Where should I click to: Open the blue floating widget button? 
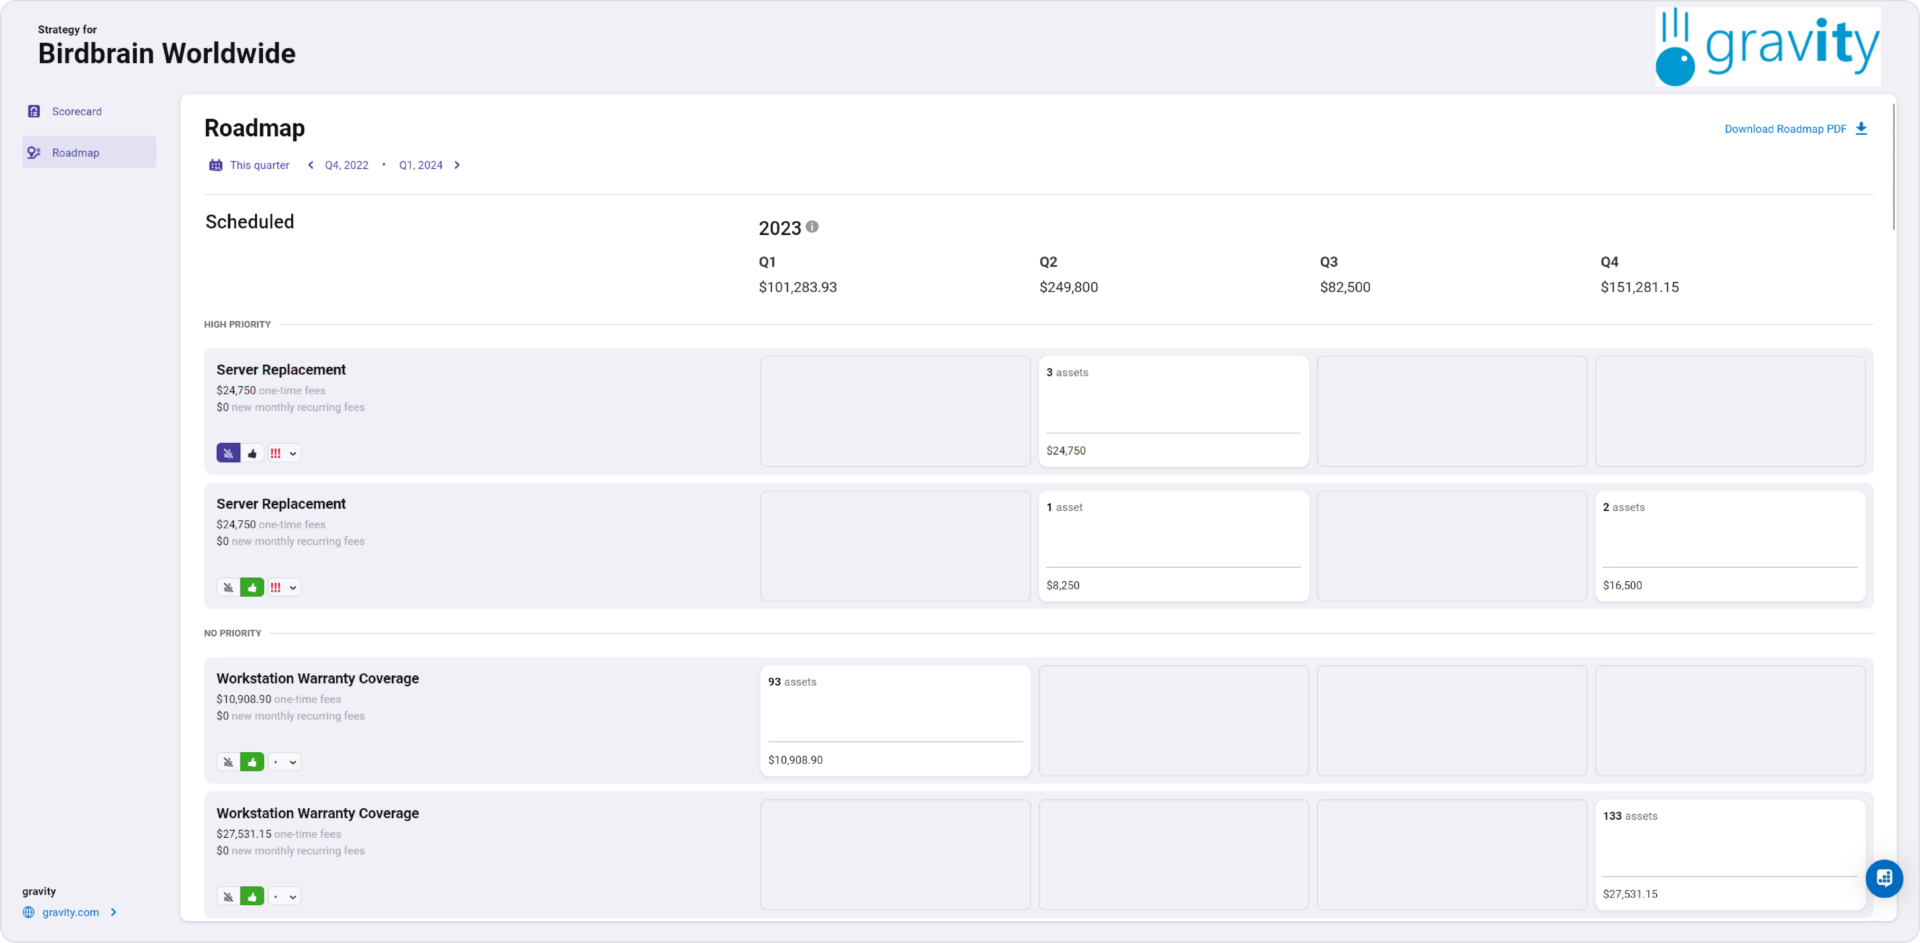(x=1883, y=878)
